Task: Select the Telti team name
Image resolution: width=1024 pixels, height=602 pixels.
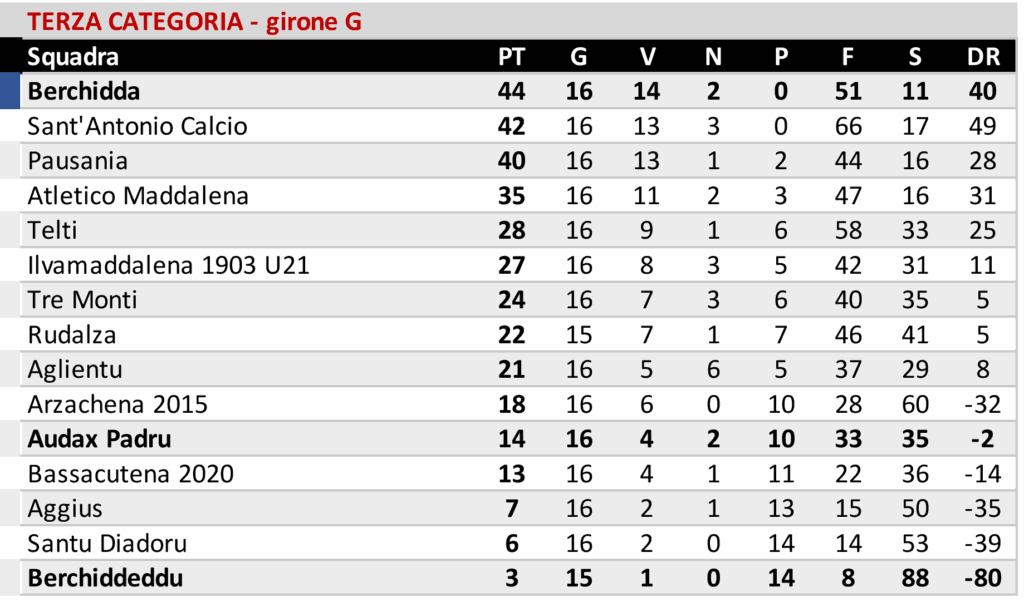Action: point(53,231)
